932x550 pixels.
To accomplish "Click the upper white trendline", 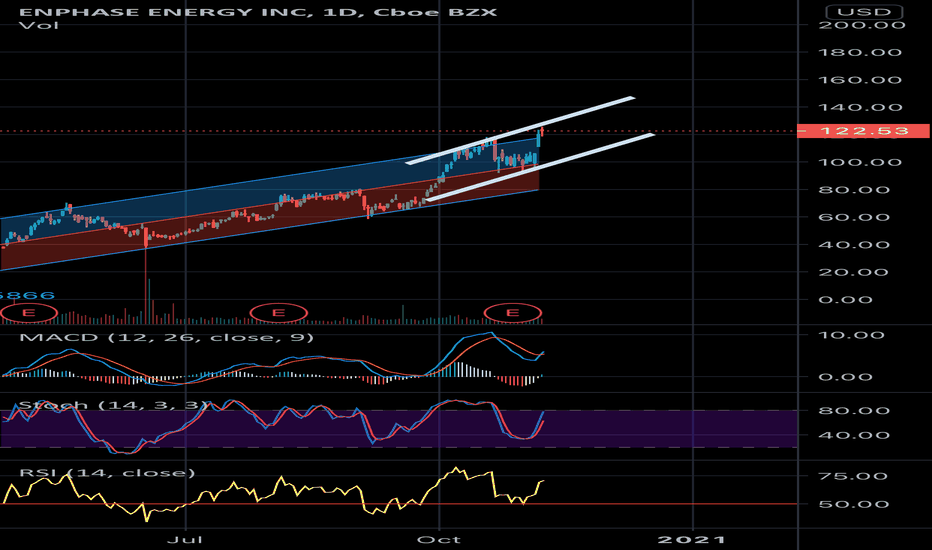I will (x=520, y=130).
